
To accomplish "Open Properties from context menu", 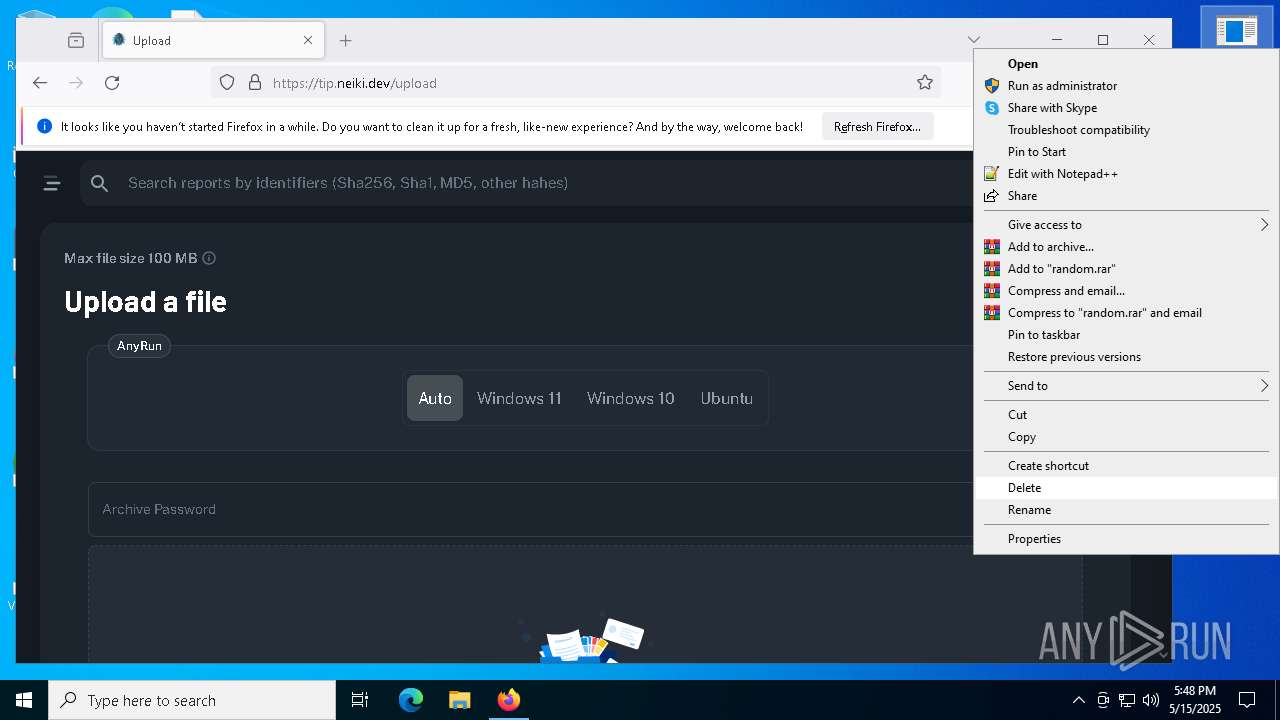I will click(x=1126, y=539).
